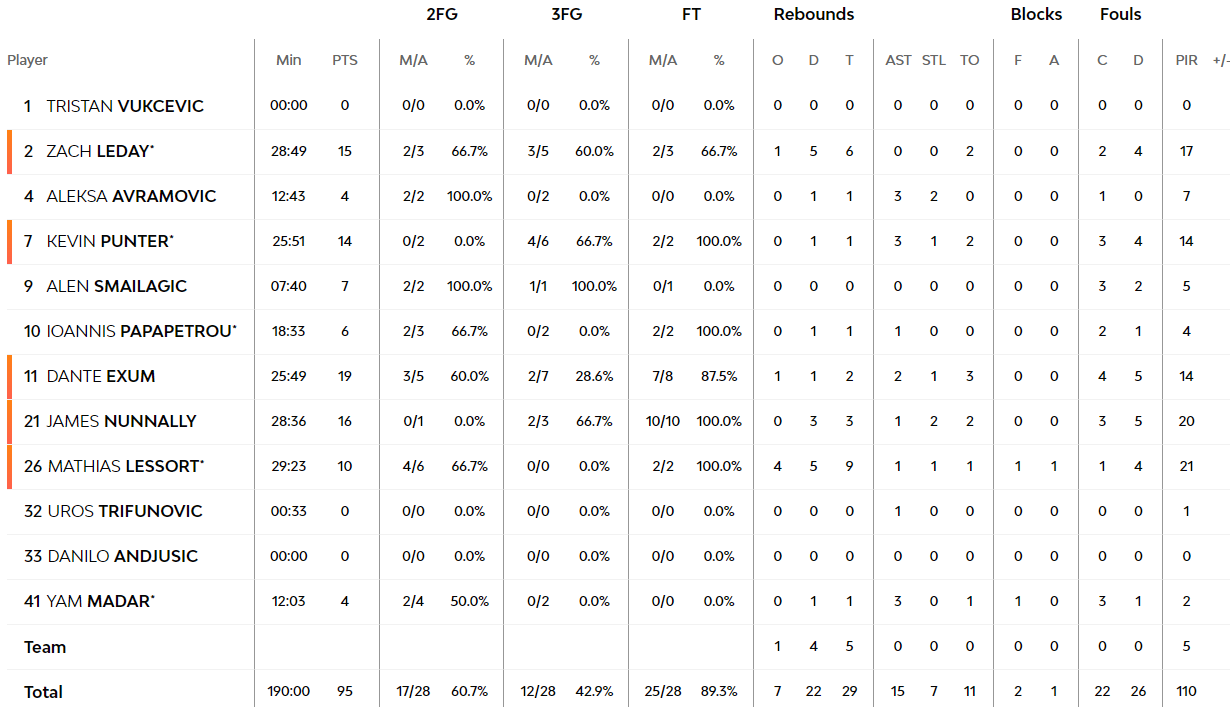Image resolution: width=1230 pixels, height=707 pixels.
Task: Open Aleksa Avramovic's player page
Action: [x=131, y=196]
